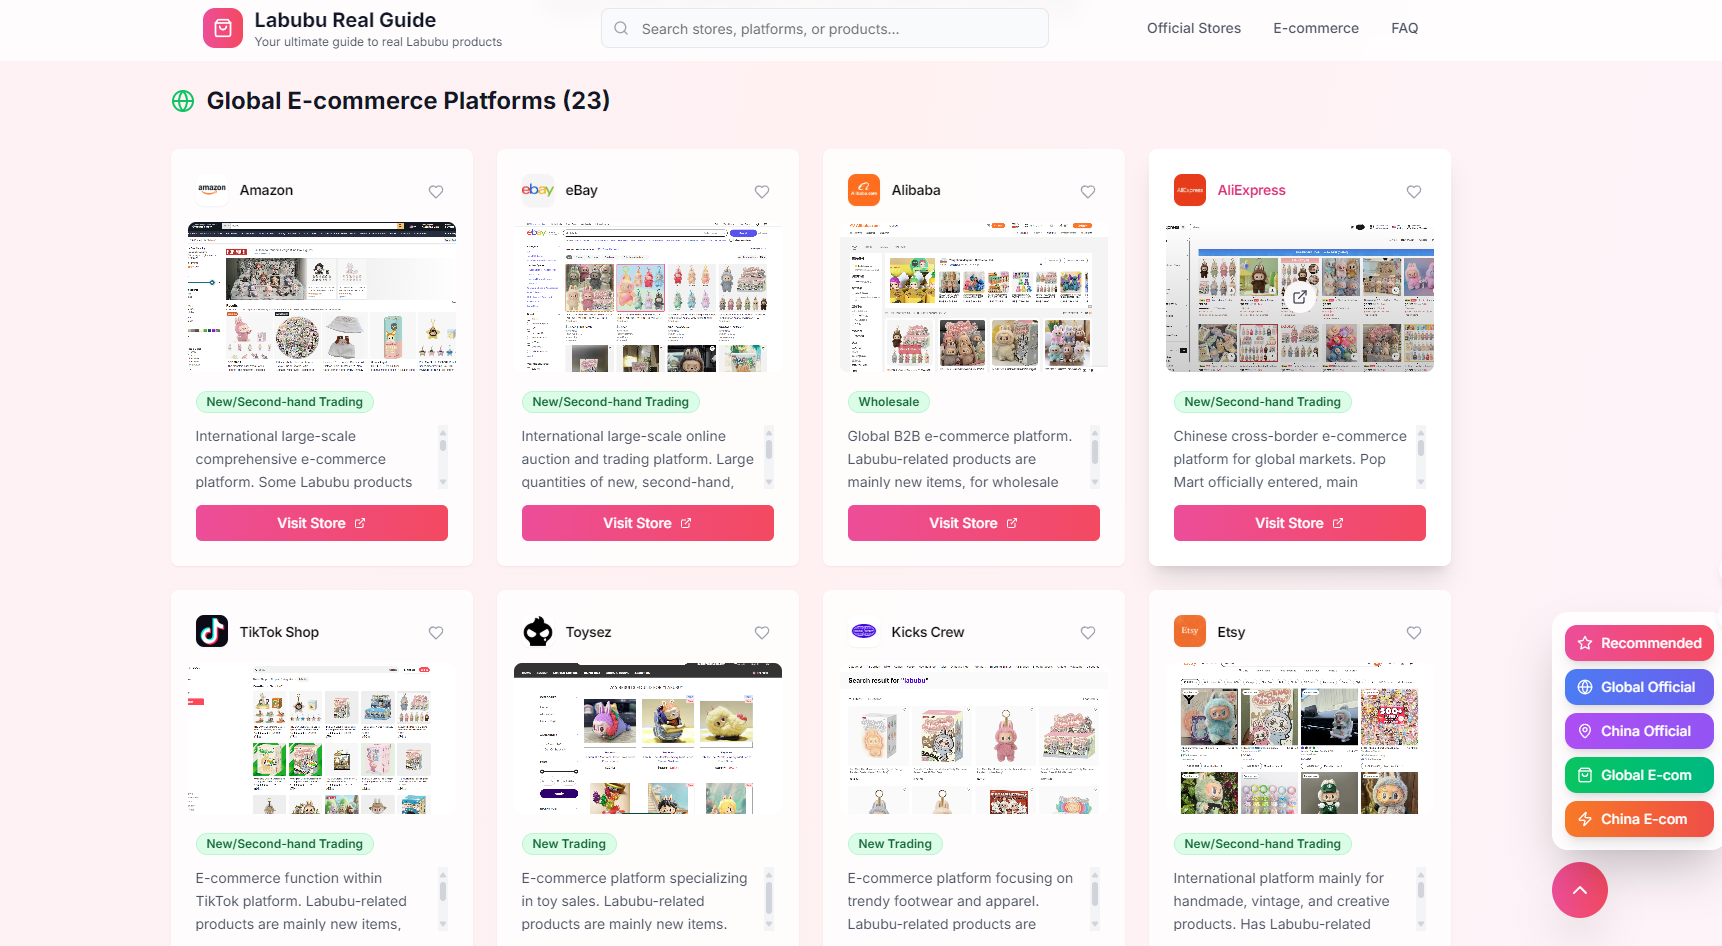This screenshot has width=1722, height=946.
Task: Open the Alibaba screenshot thumbnail
Action: click(x=974, y=297)
